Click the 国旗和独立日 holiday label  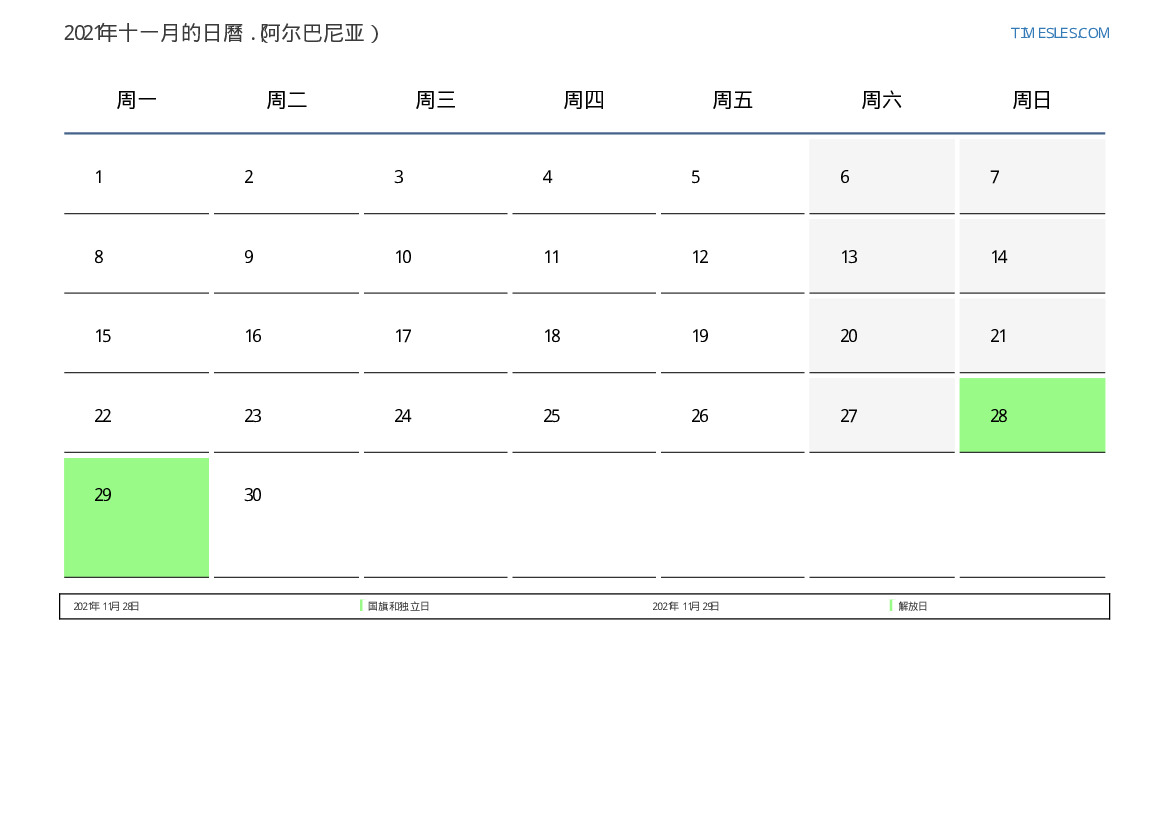pos(398,607)
